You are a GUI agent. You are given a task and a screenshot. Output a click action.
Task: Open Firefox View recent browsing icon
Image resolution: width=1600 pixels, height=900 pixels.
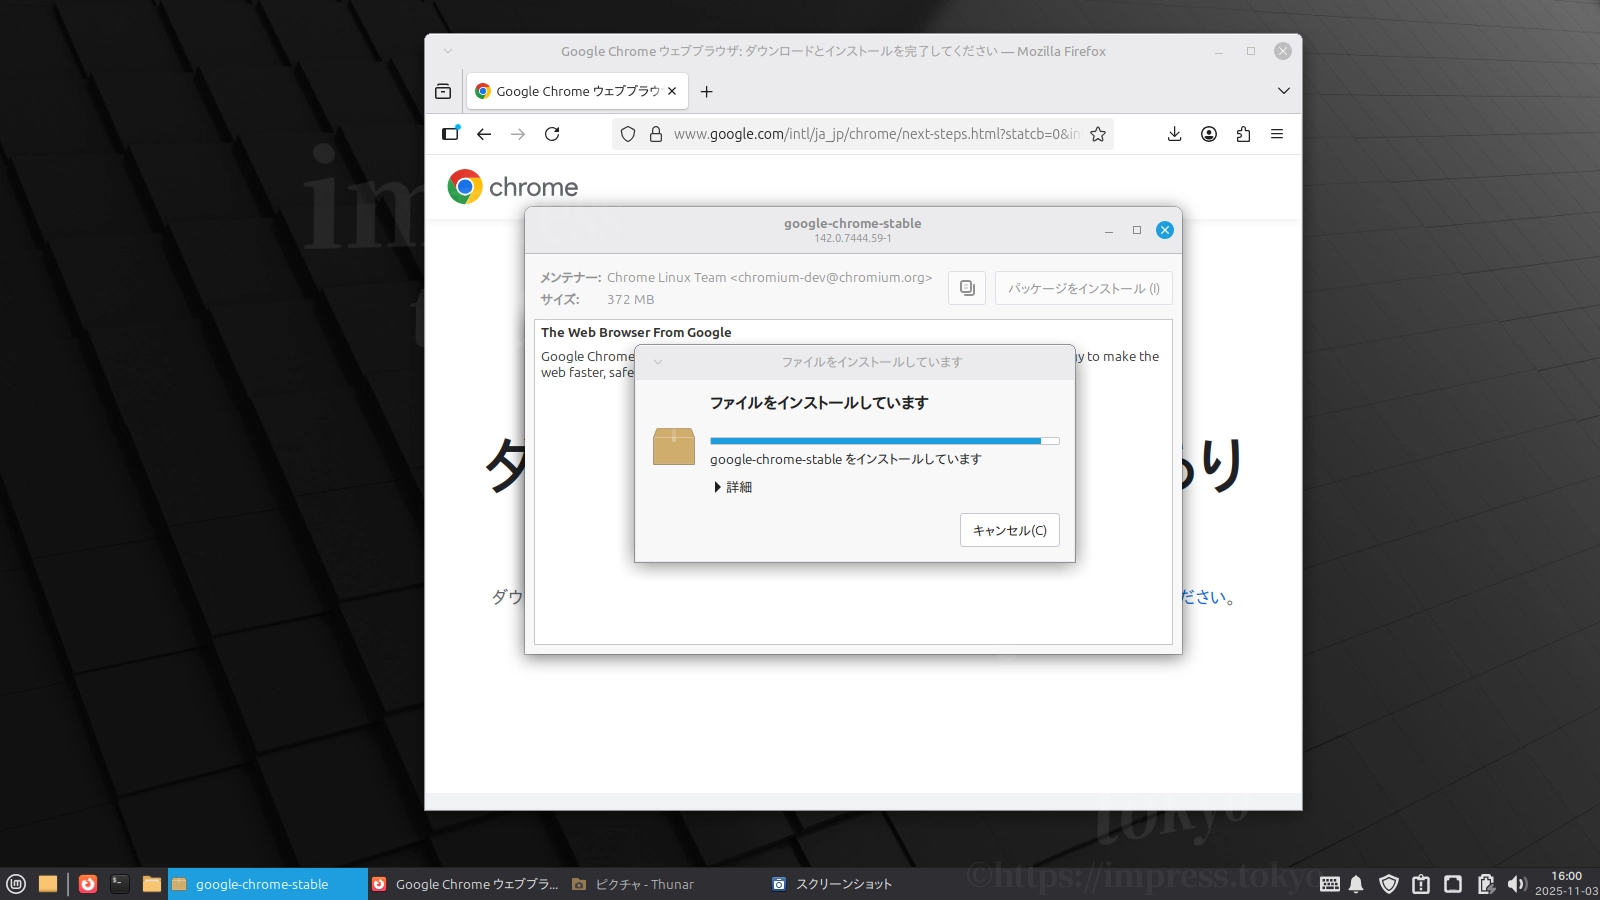[443, 92]
